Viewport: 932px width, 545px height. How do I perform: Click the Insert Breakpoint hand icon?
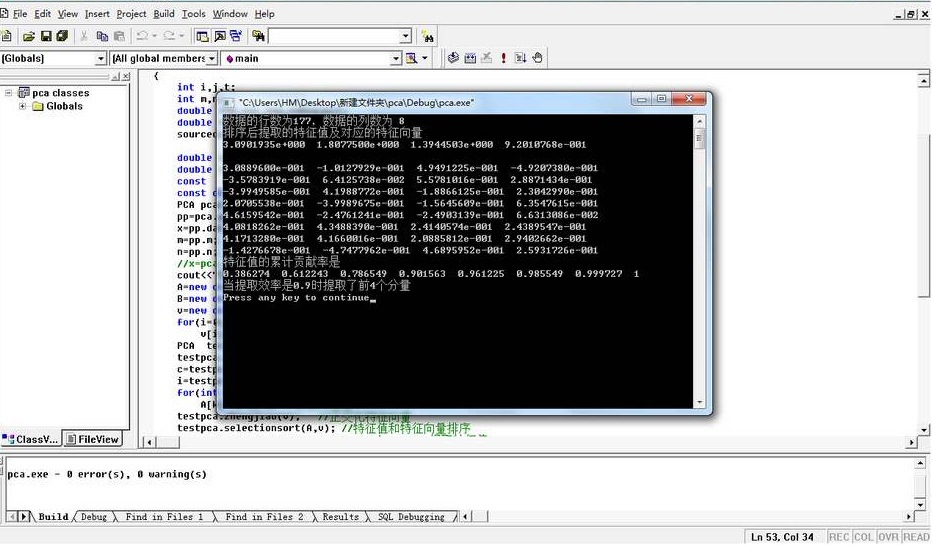[x=537, y=58]
